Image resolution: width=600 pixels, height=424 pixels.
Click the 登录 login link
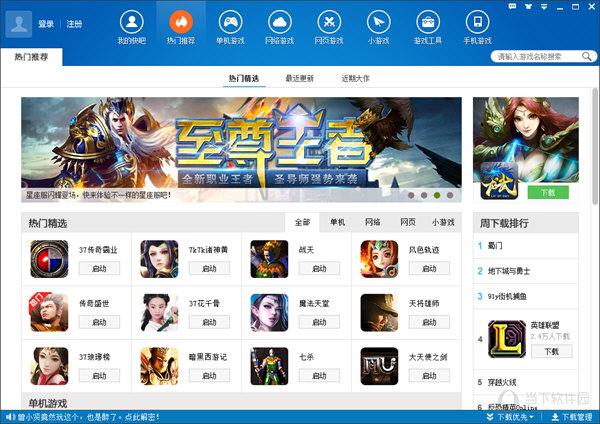coord(46,24)
